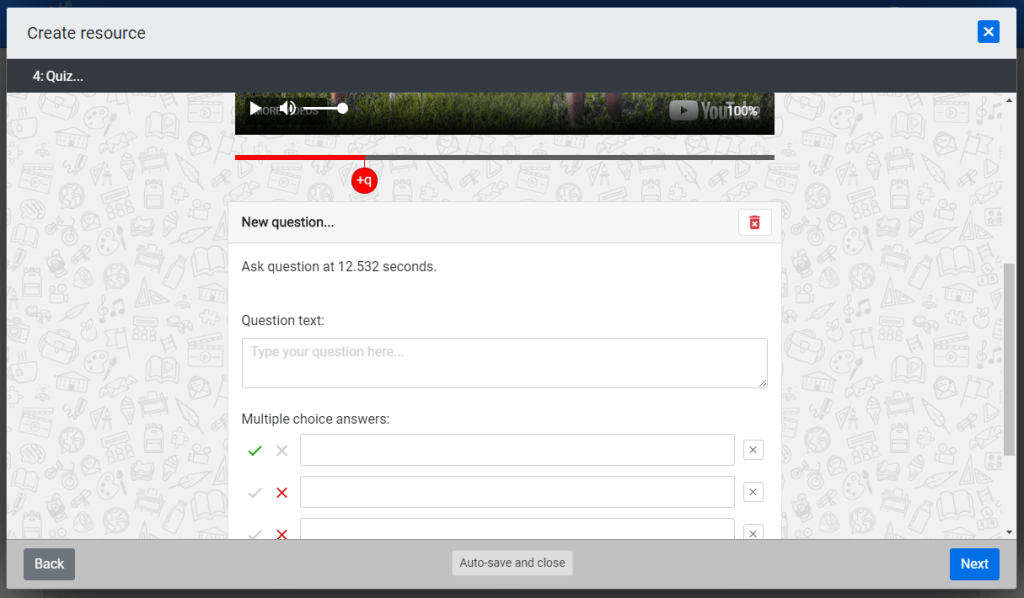Screen dimensions: 1024x598
Task: Focus the second answer text field
Action: (517, 492)
